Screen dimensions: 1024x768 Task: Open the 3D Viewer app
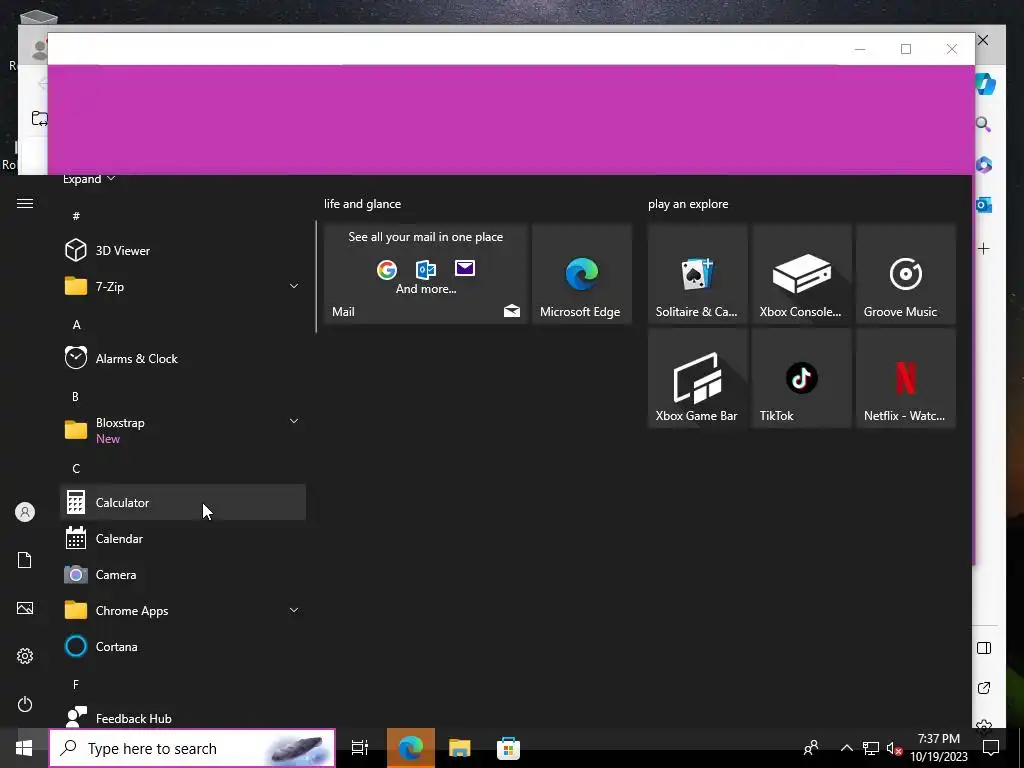click(183, 250)
